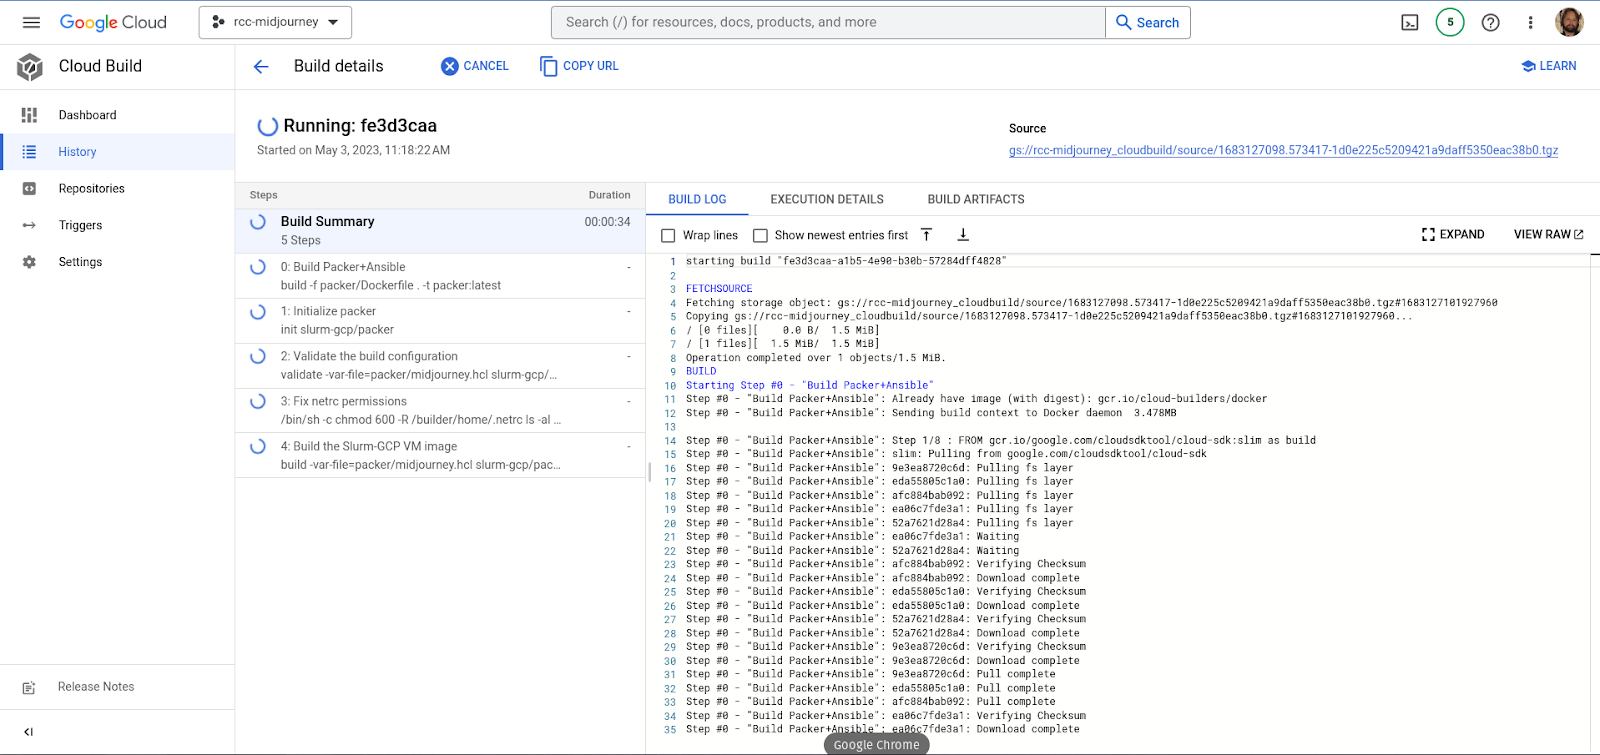Screen dimensions: 1600x755
Task: Select the Build Summary step row
Action: 440,231
